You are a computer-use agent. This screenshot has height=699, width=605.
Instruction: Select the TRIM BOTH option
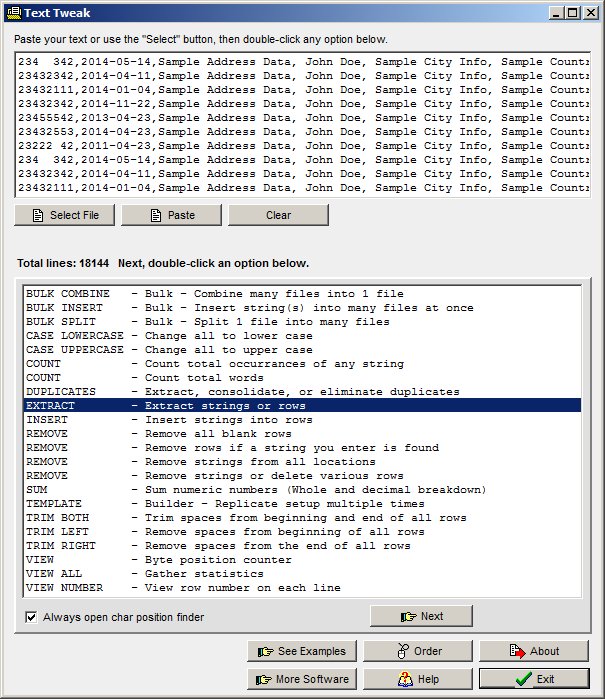tap(302, 518)
